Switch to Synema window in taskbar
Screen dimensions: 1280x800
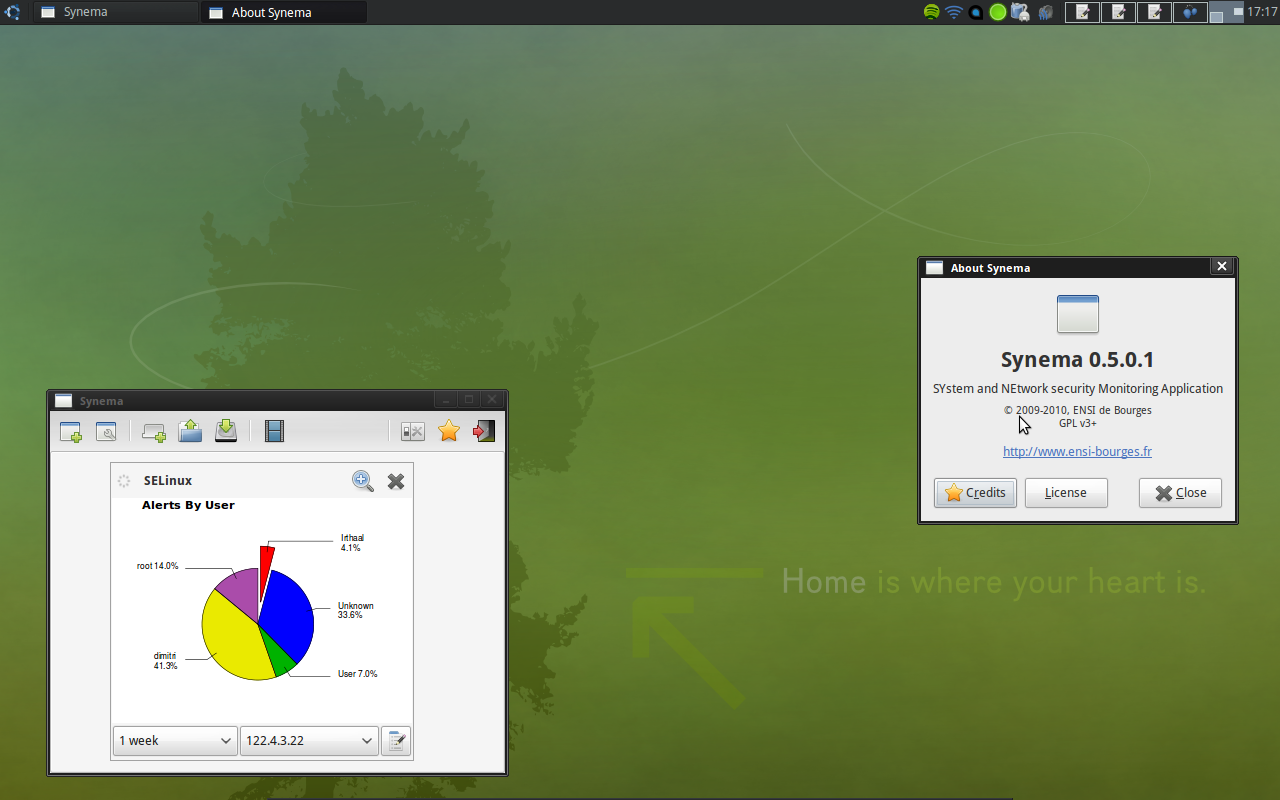click(115, 12)
